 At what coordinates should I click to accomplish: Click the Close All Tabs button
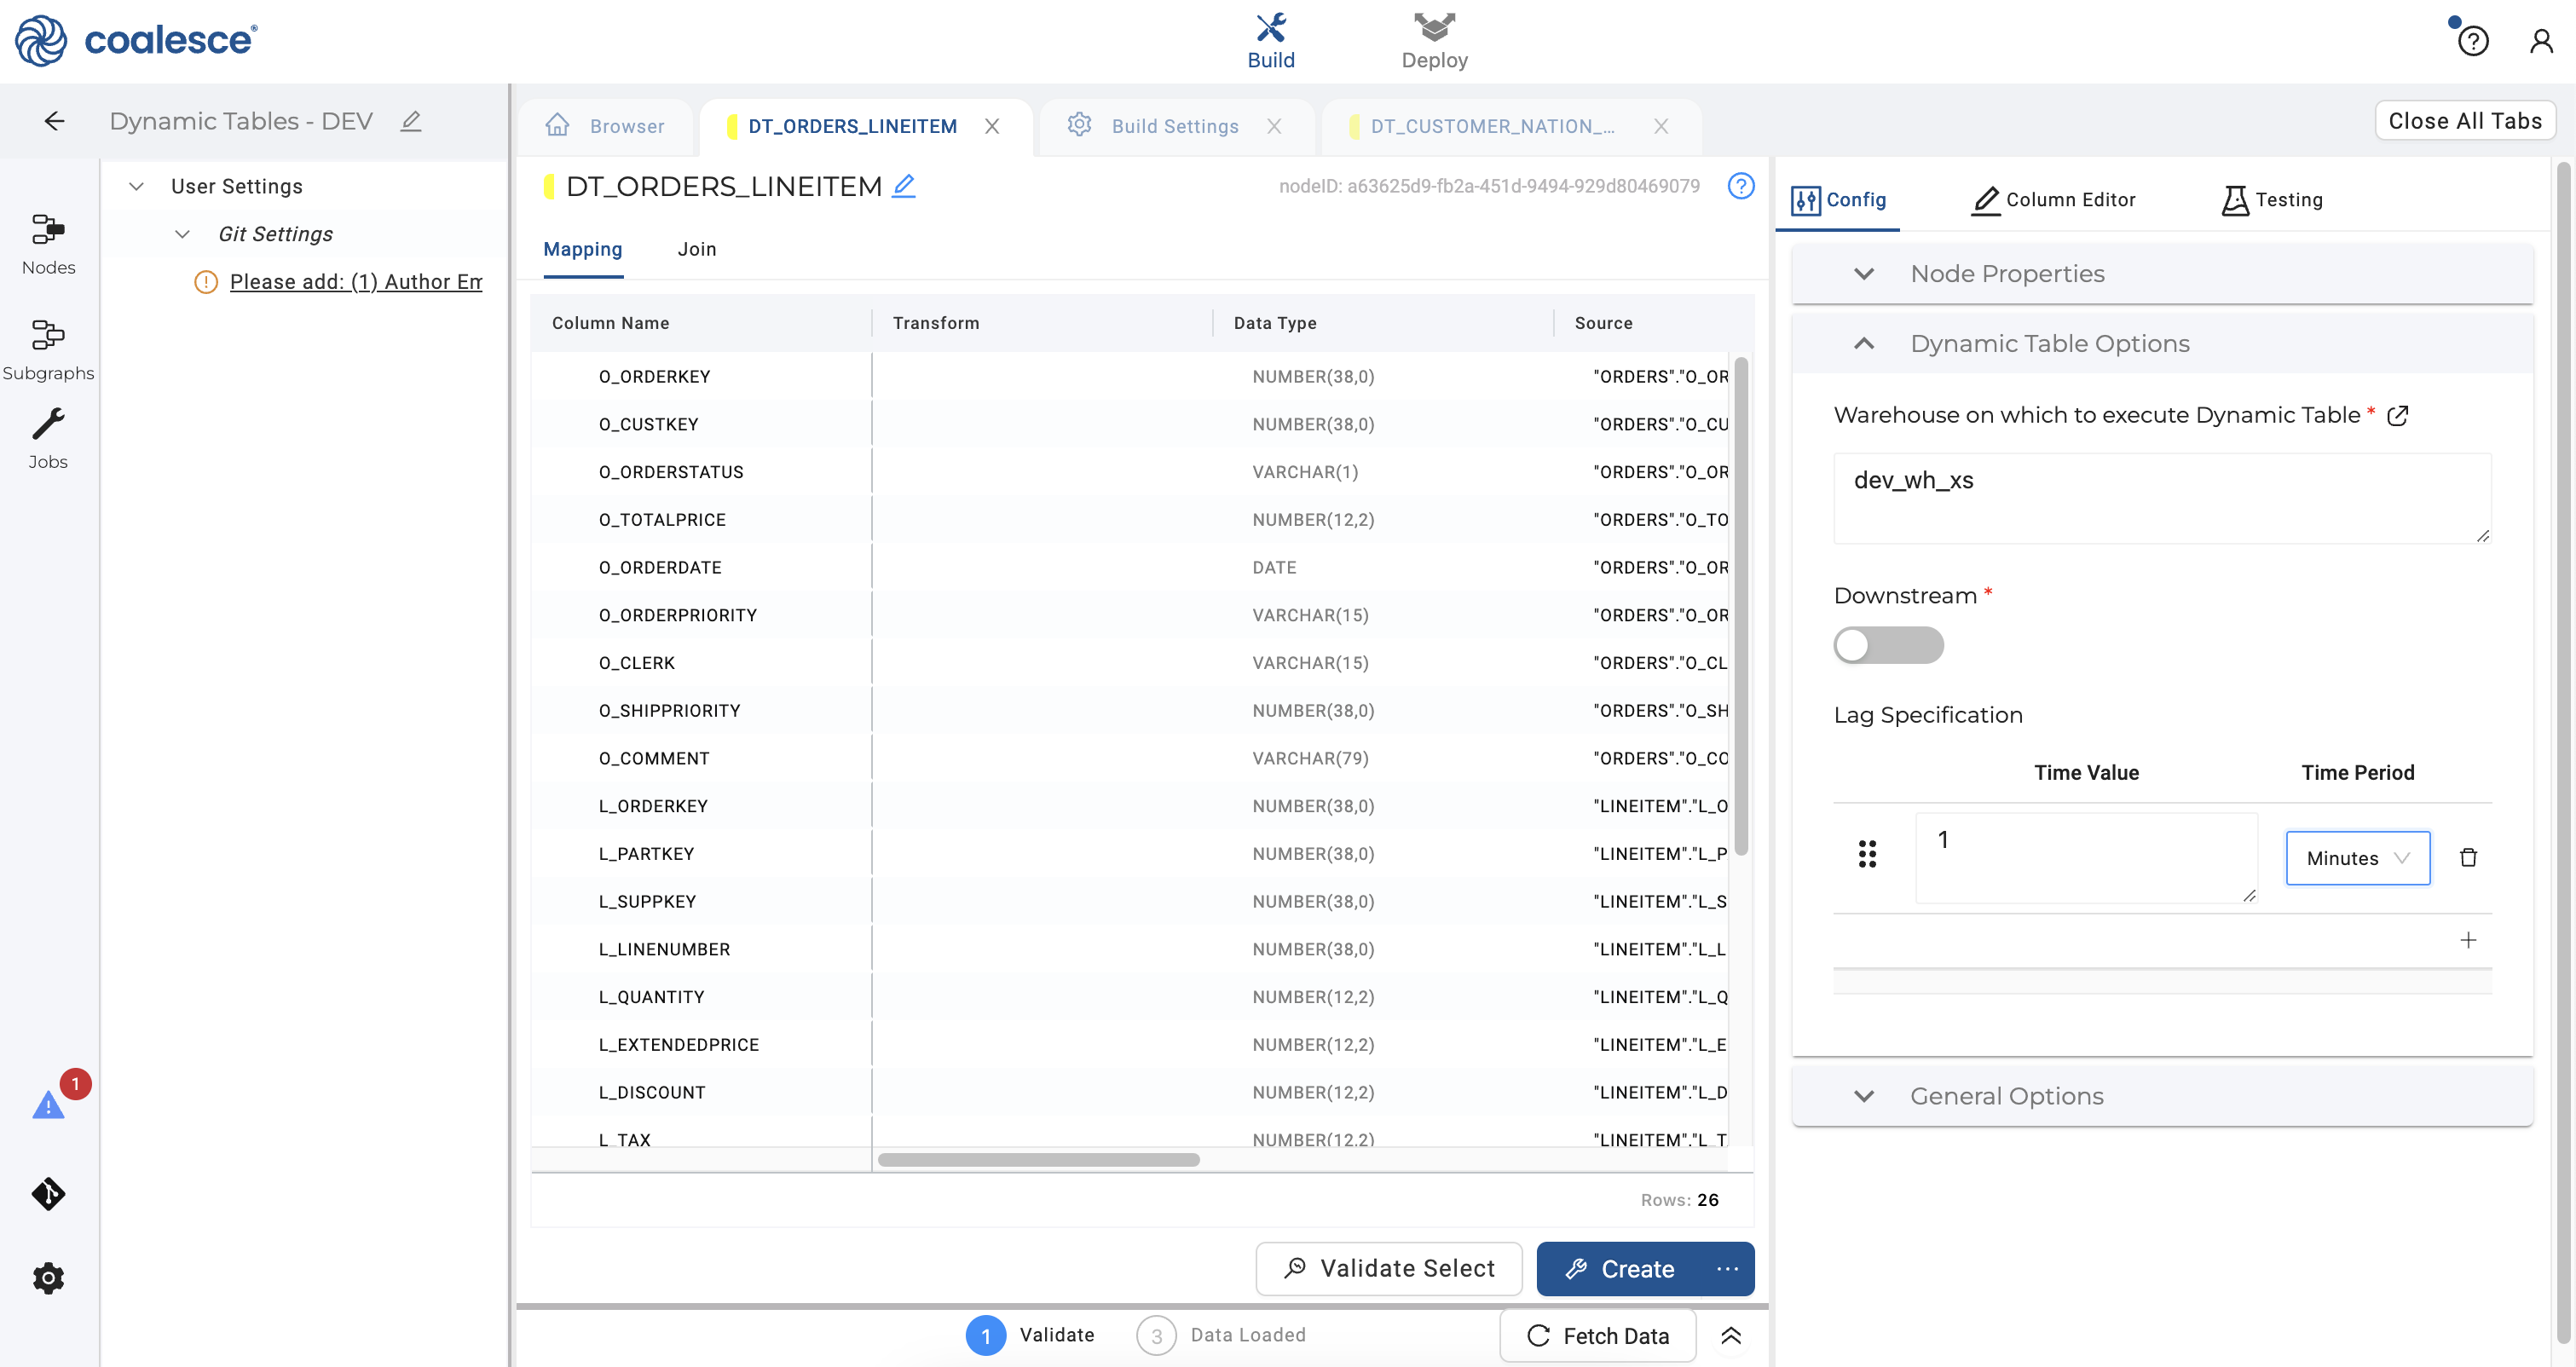(x=2464, y=121)
